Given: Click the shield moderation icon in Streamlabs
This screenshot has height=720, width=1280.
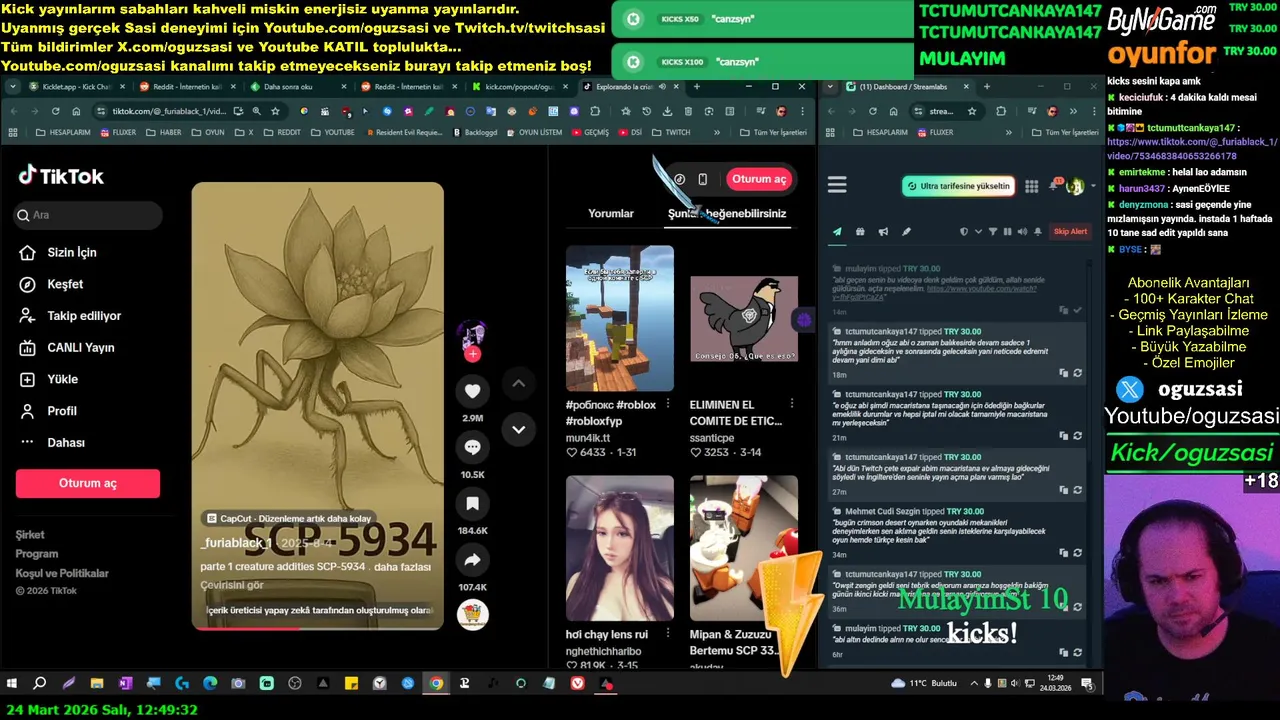Looking at the screenshot, I should coord(964,232).
